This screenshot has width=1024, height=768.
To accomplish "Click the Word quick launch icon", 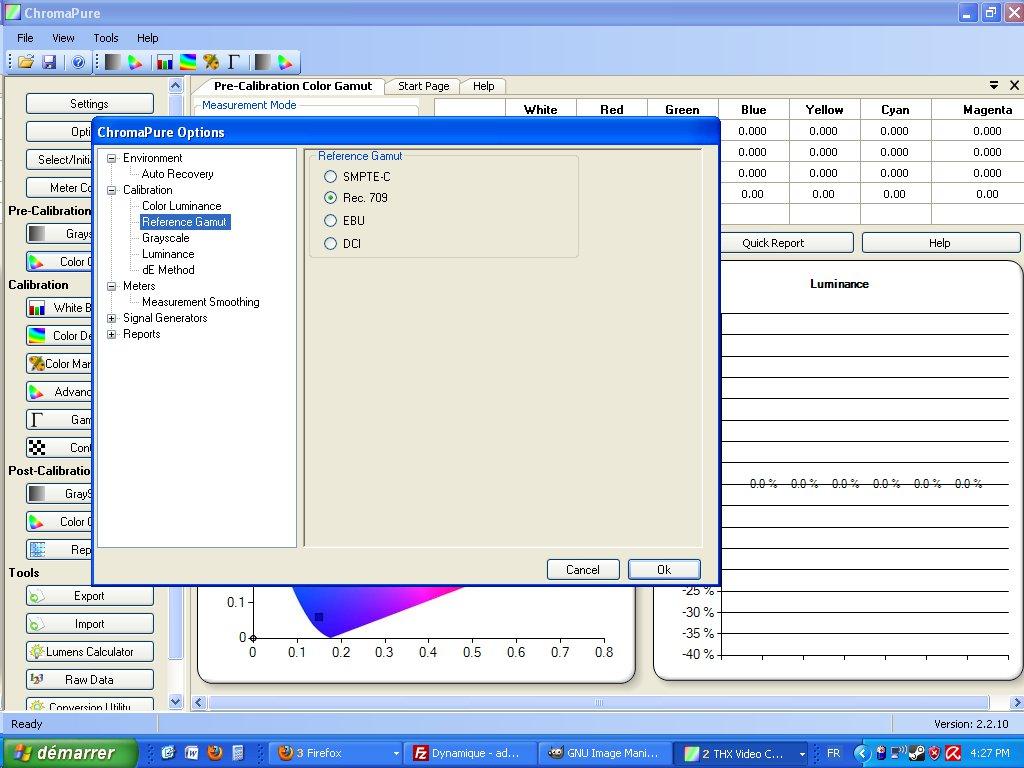I will tap(192, 752).
